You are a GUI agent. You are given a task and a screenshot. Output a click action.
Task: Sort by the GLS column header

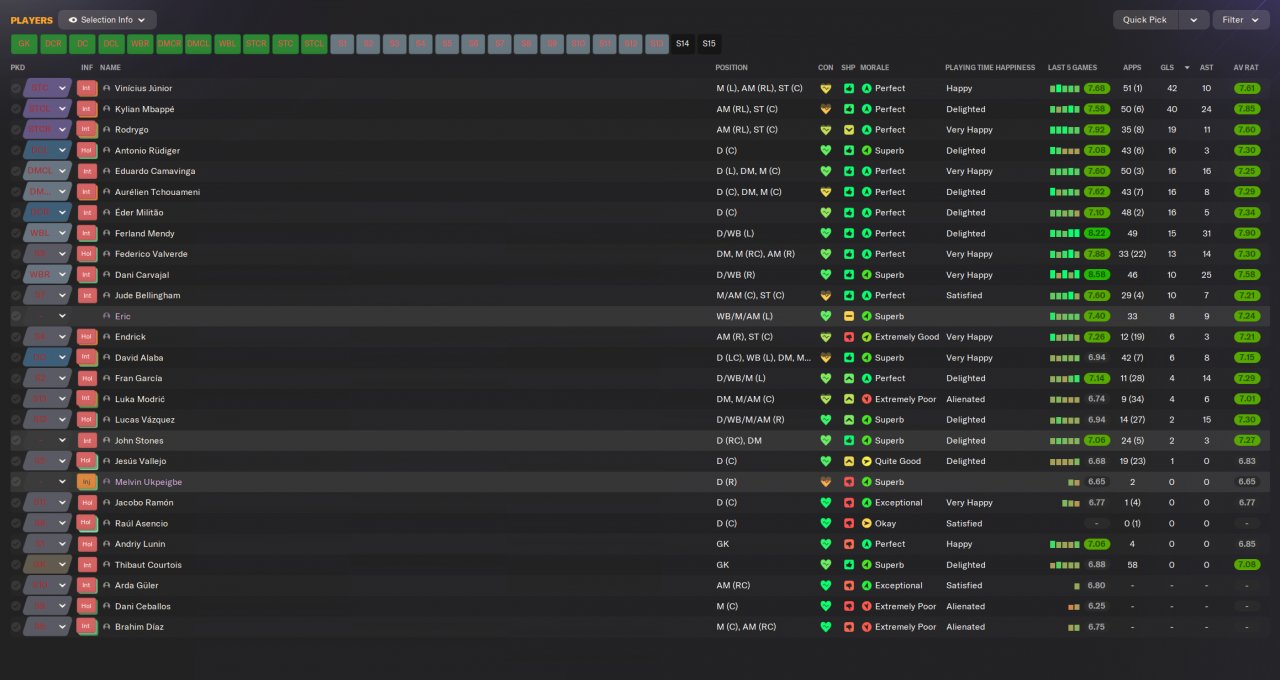pos(1167,68)
